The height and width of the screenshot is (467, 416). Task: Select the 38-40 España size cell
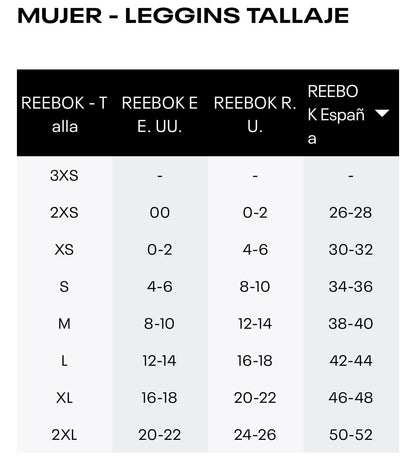[x=351, y=323]
